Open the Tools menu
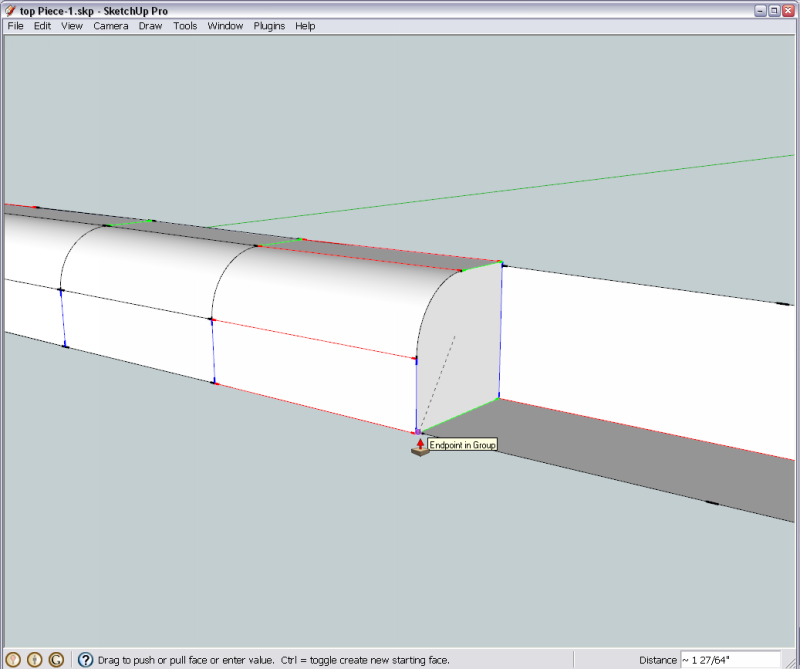Image resolution: width=800 pixels, height=669 pixels. point(185,26)
